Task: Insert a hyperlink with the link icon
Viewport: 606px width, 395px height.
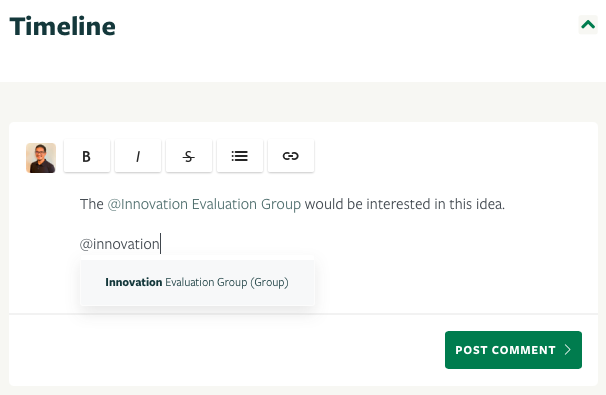Action: (291, 156)
